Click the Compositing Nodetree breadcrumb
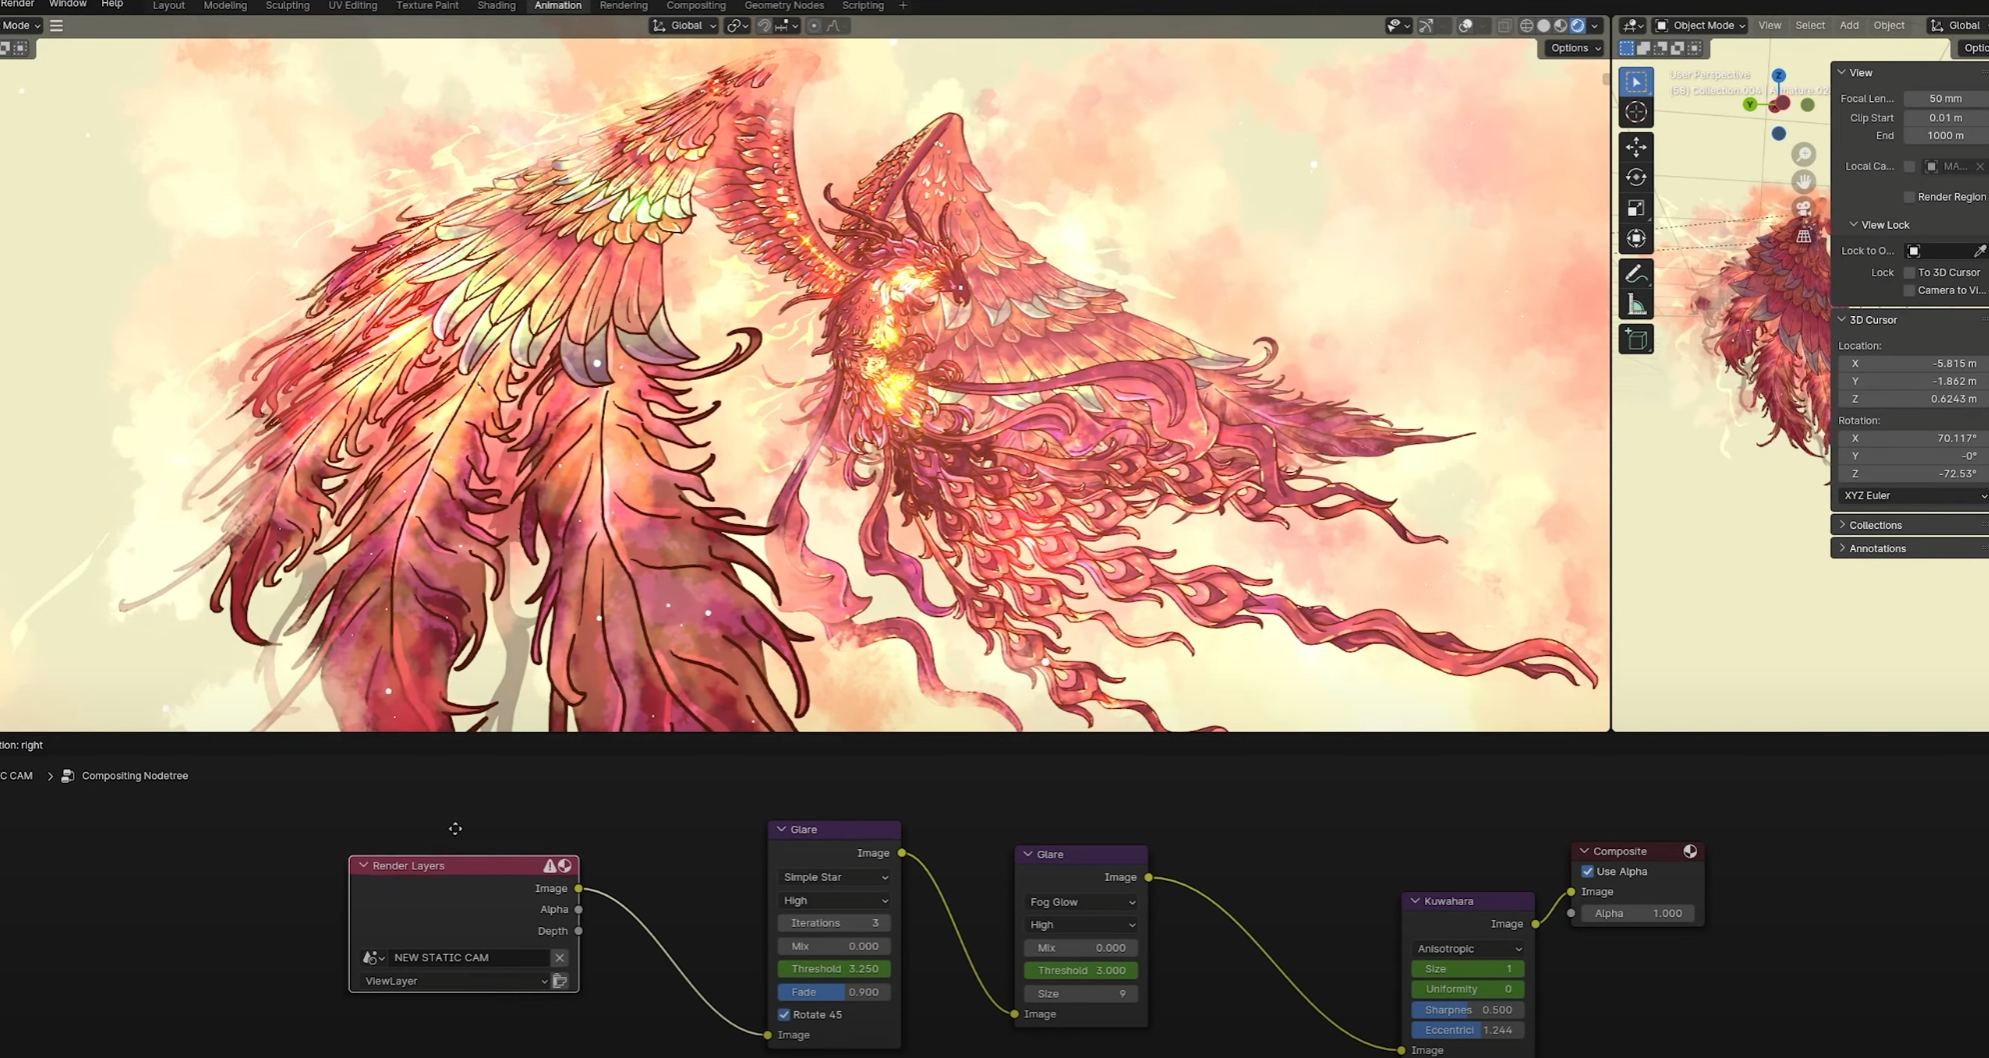The height and width of the screenshot is (1058, 1989). 134,776
